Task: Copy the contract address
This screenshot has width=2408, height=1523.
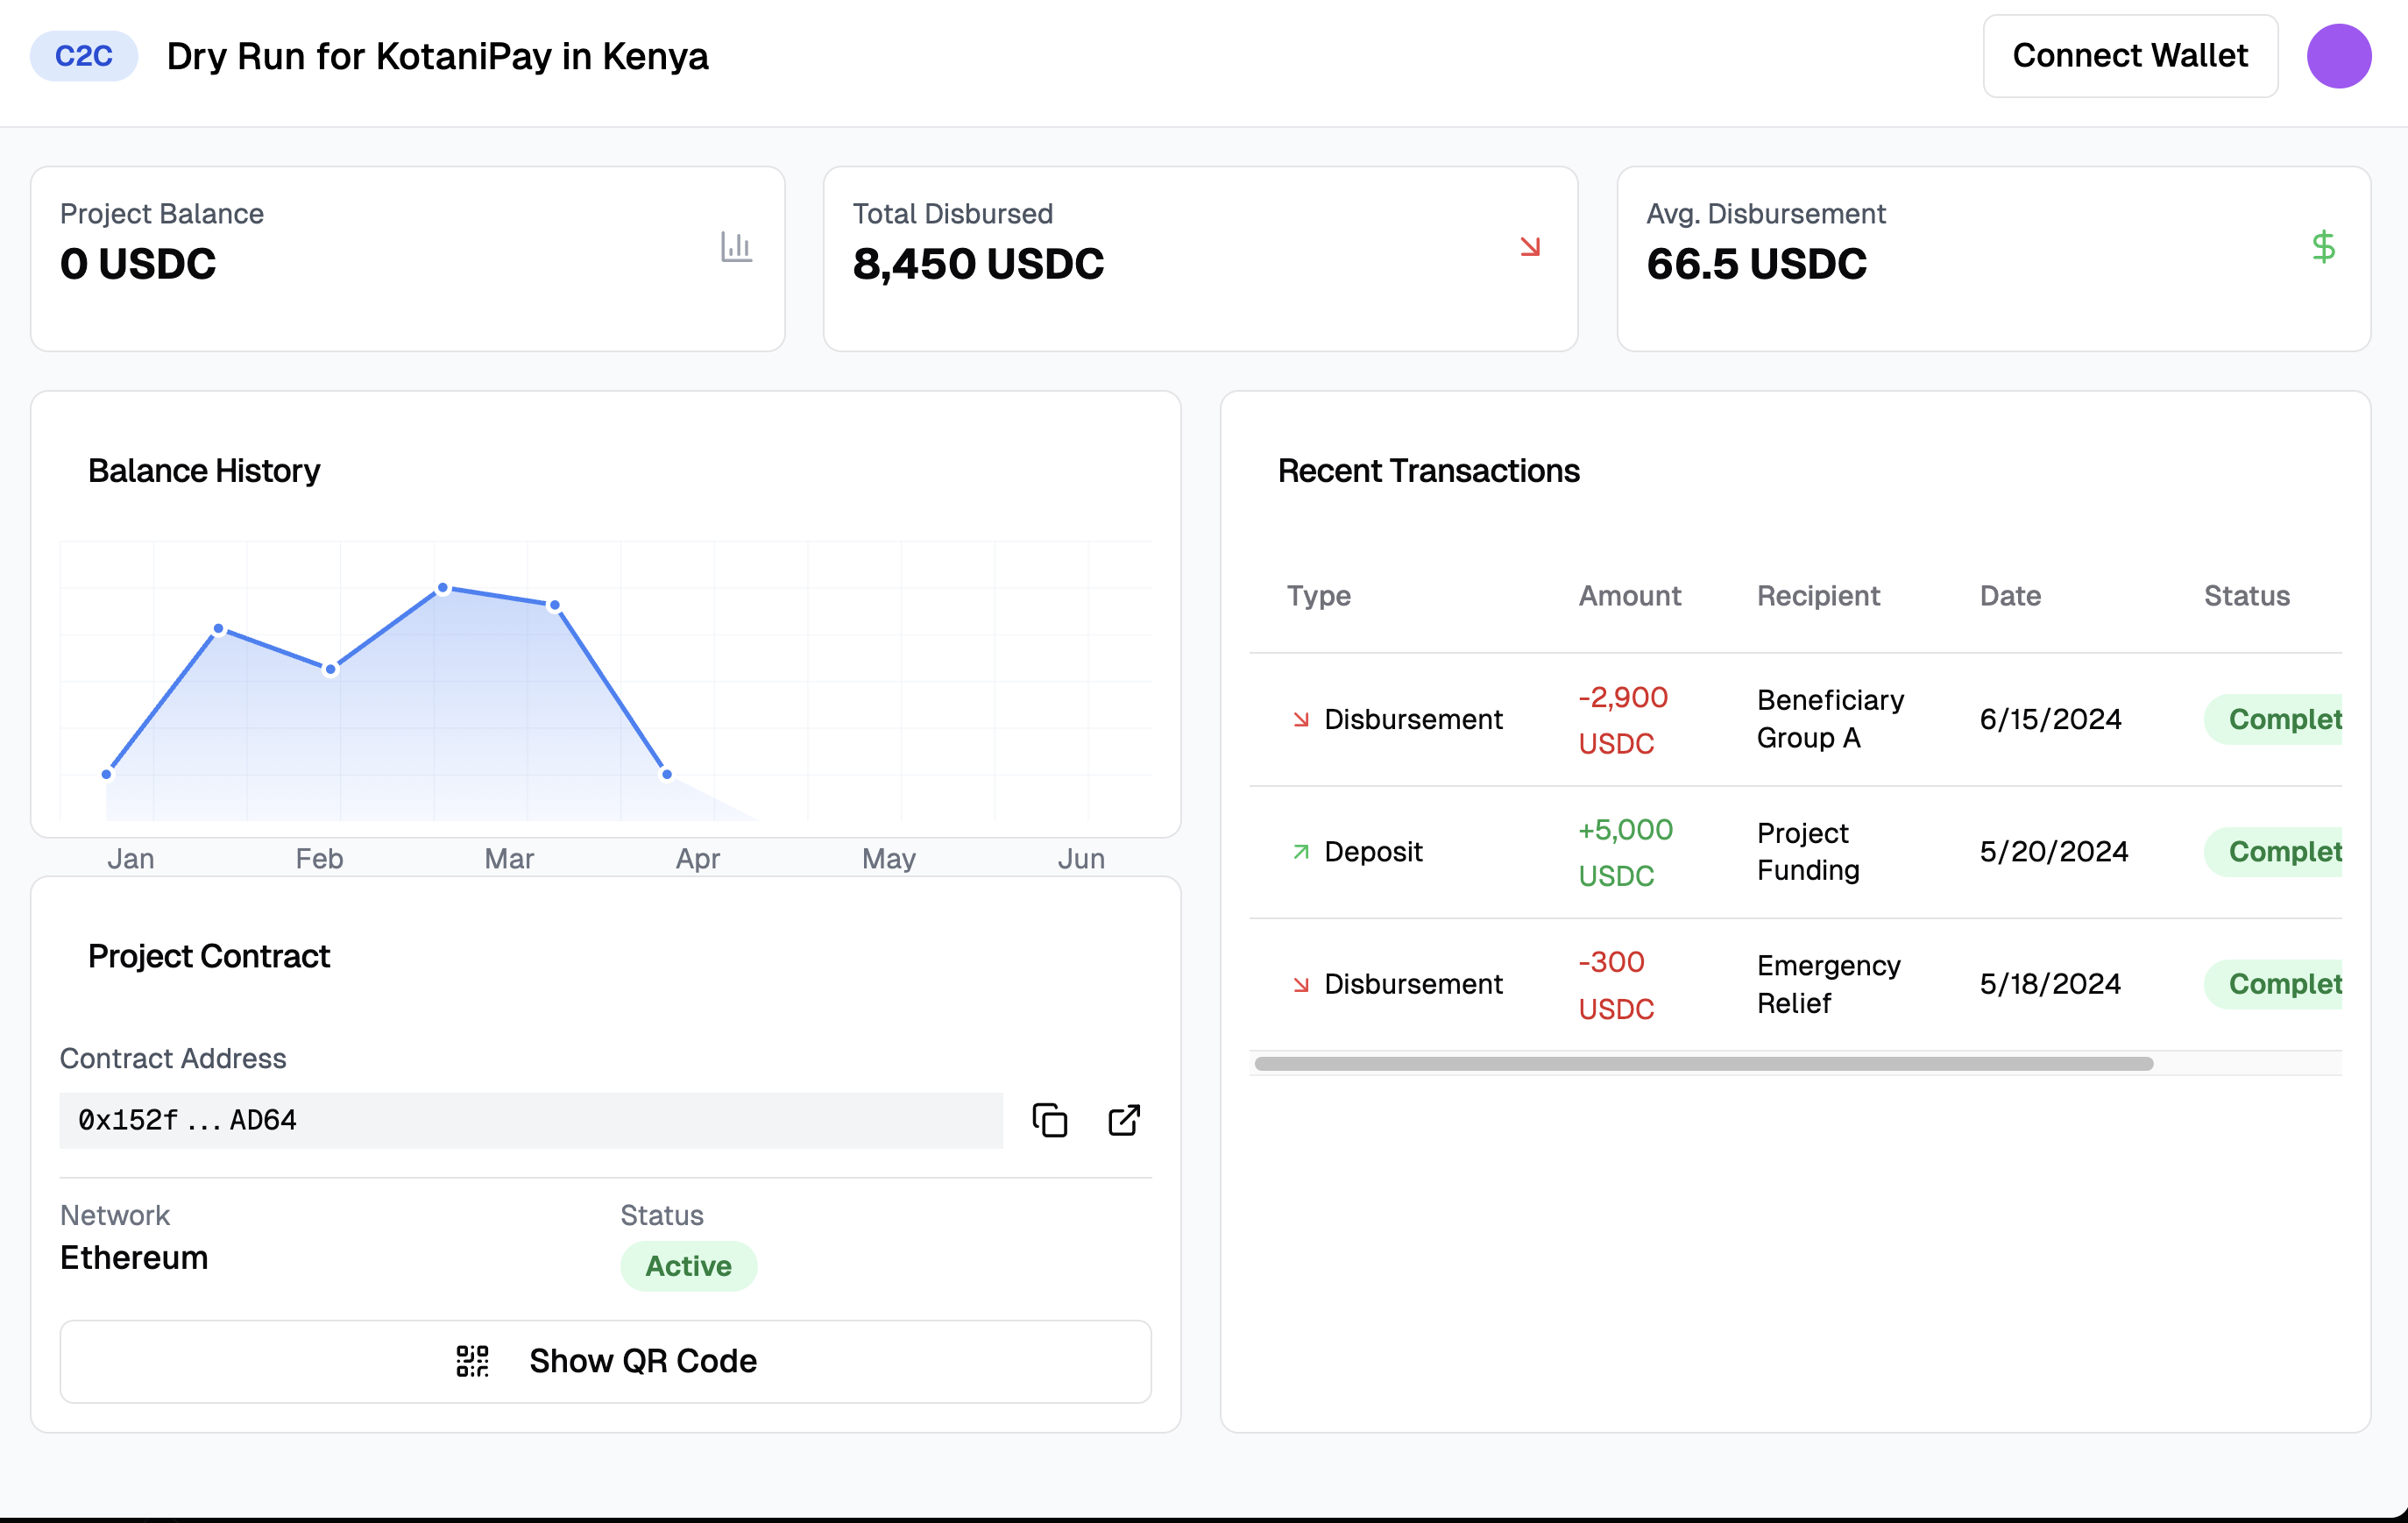Action: click(x=1050, y=1120)
